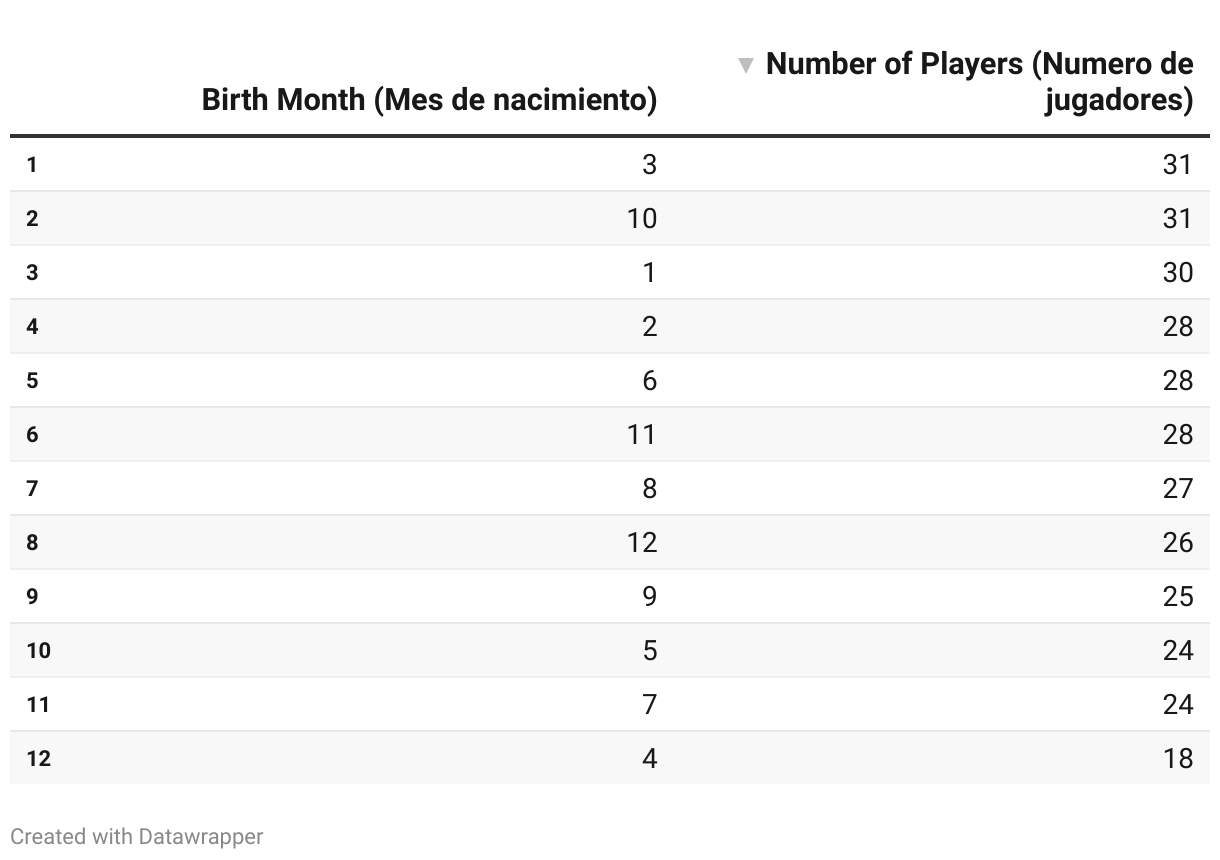Viewport: 1220px width, 860px height.
Task: Select birth month 4 in row 12
Action: (x=650, y=758)
